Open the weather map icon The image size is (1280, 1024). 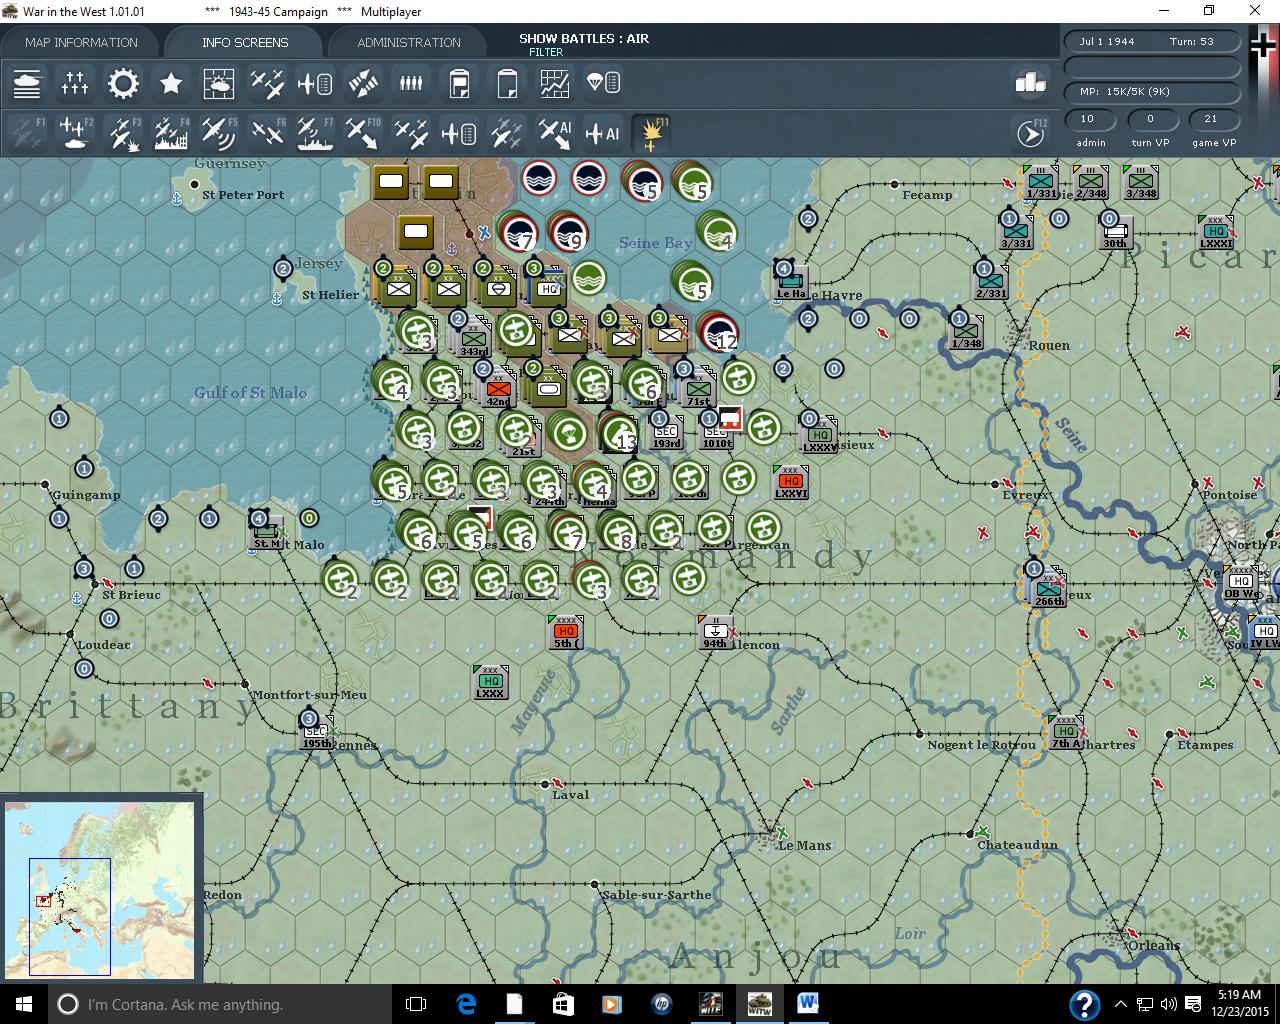pos(219,83)
